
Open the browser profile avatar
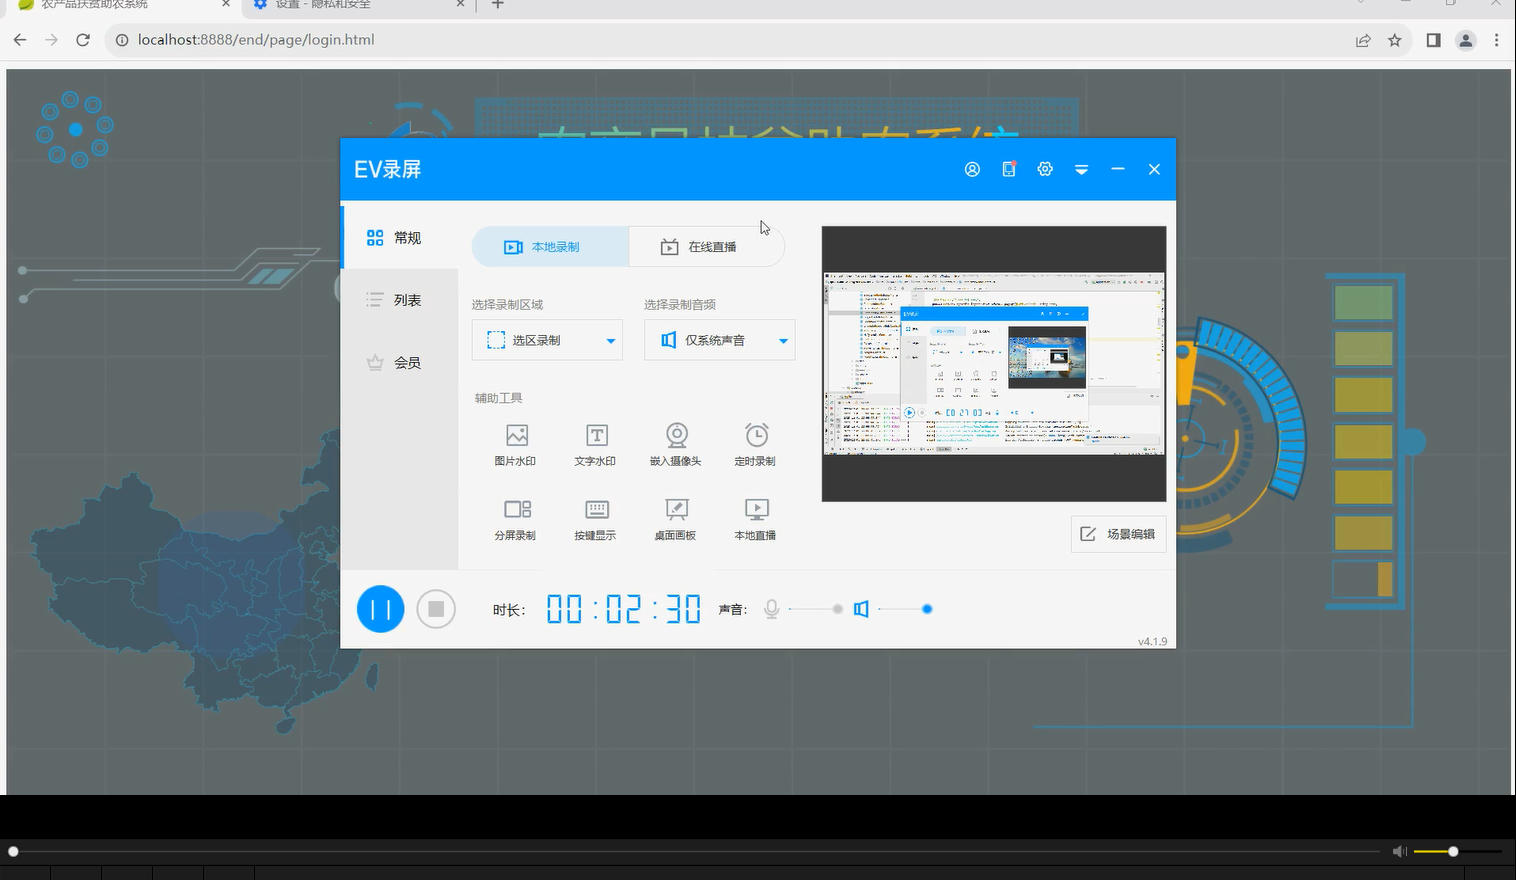[1466, 40]
